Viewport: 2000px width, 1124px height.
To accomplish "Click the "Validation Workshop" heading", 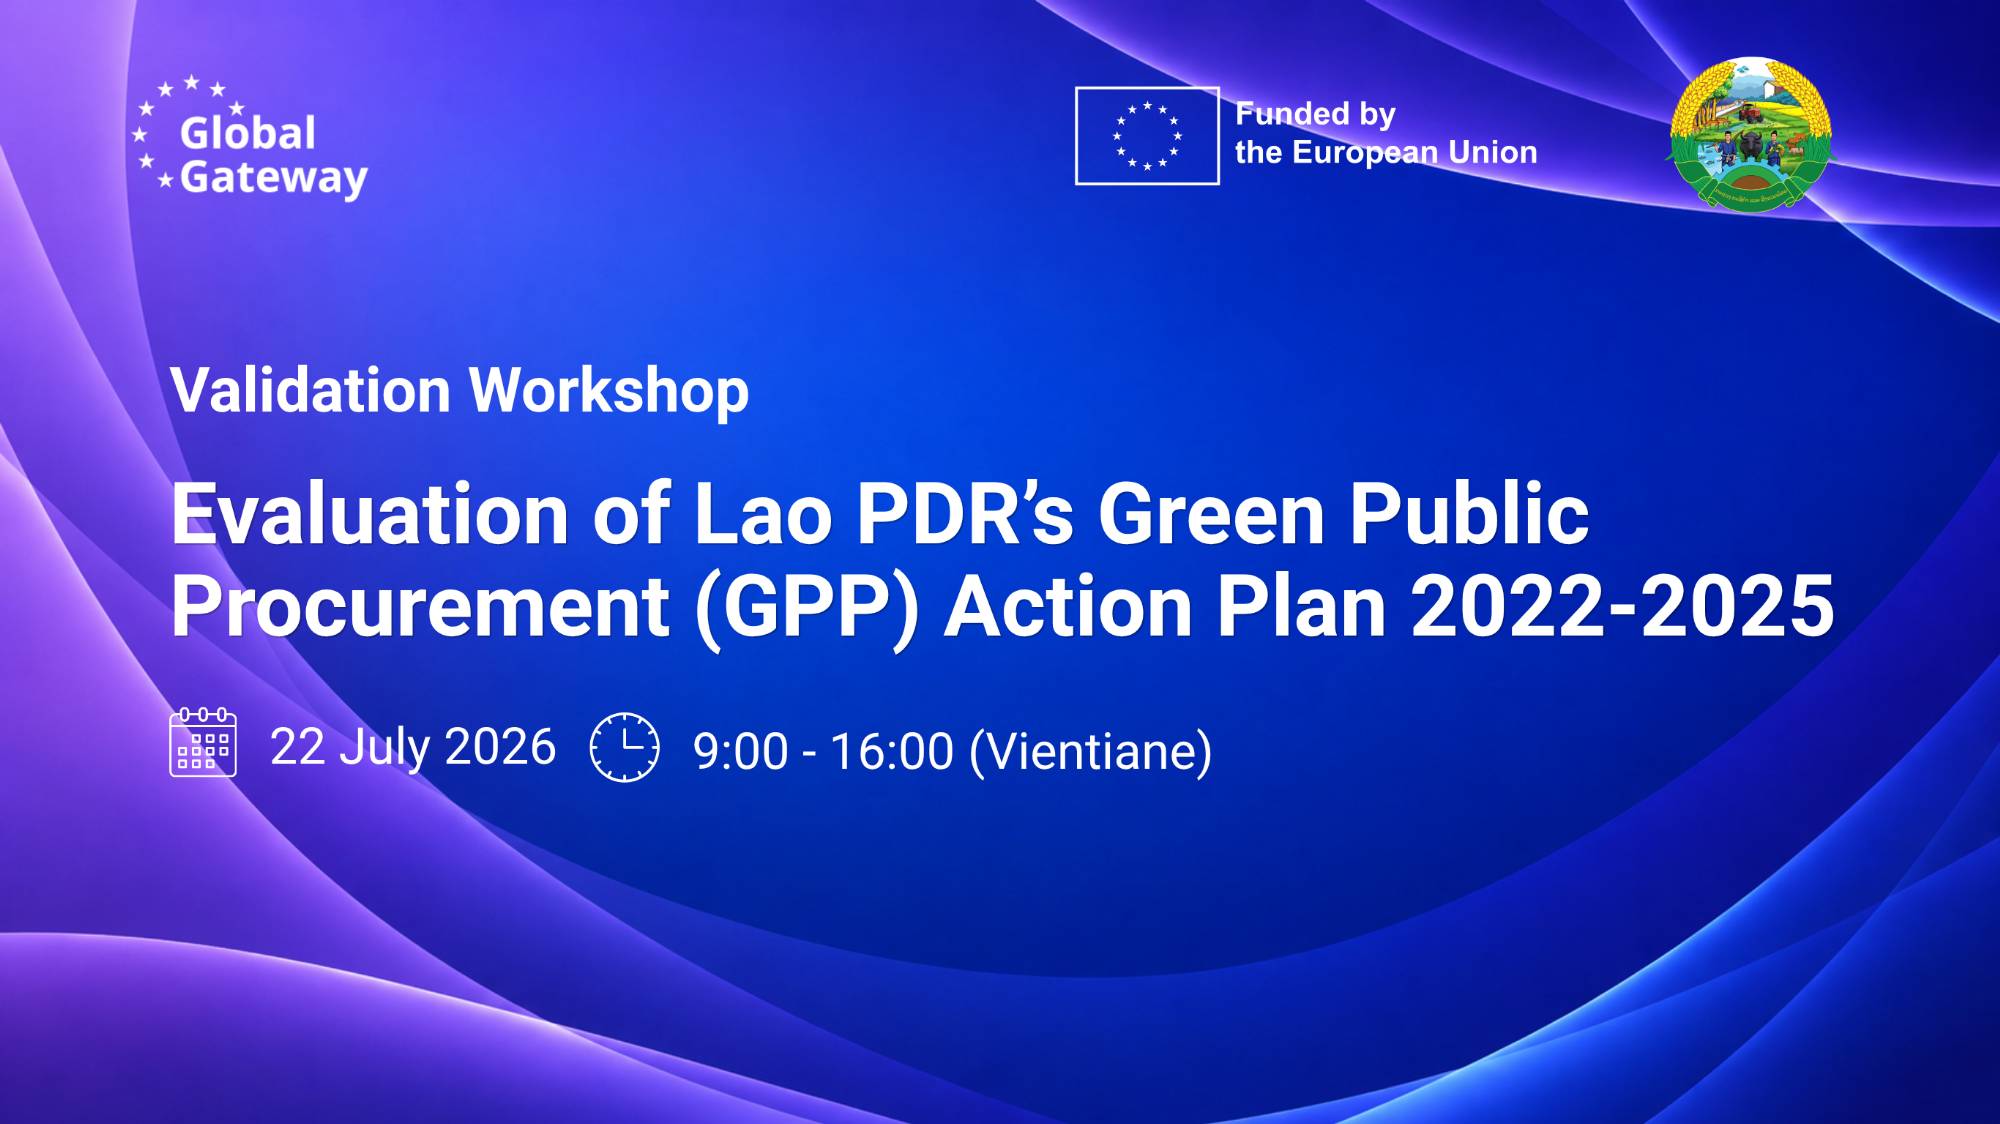I will coord(460,390).
